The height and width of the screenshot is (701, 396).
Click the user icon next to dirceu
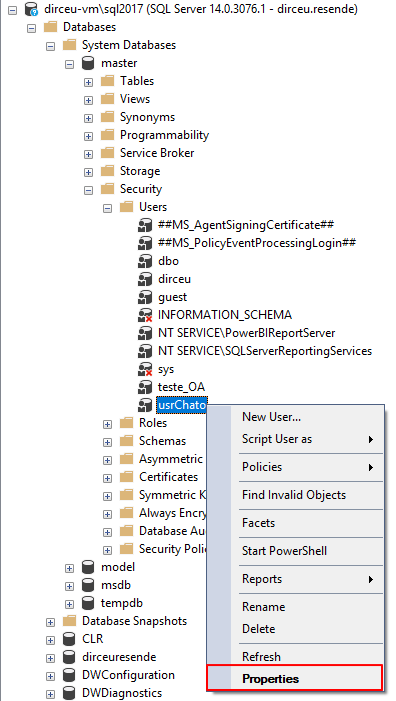tap(145, 279)
